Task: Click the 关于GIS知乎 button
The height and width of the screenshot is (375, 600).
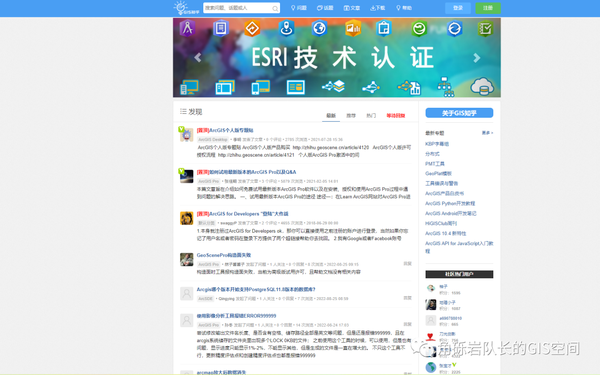Action: [x=459, y=113]
